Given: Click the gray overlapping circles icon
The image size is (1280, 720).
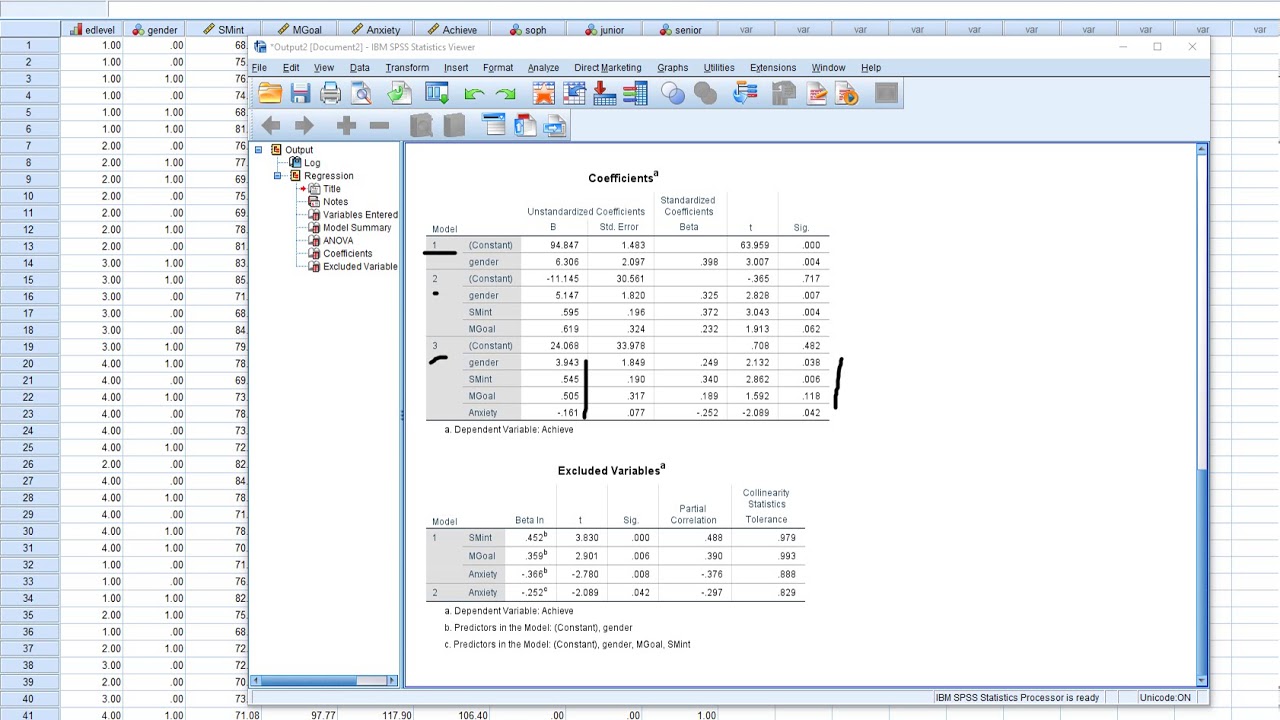Looking at the screenshot, I should 705,94.
